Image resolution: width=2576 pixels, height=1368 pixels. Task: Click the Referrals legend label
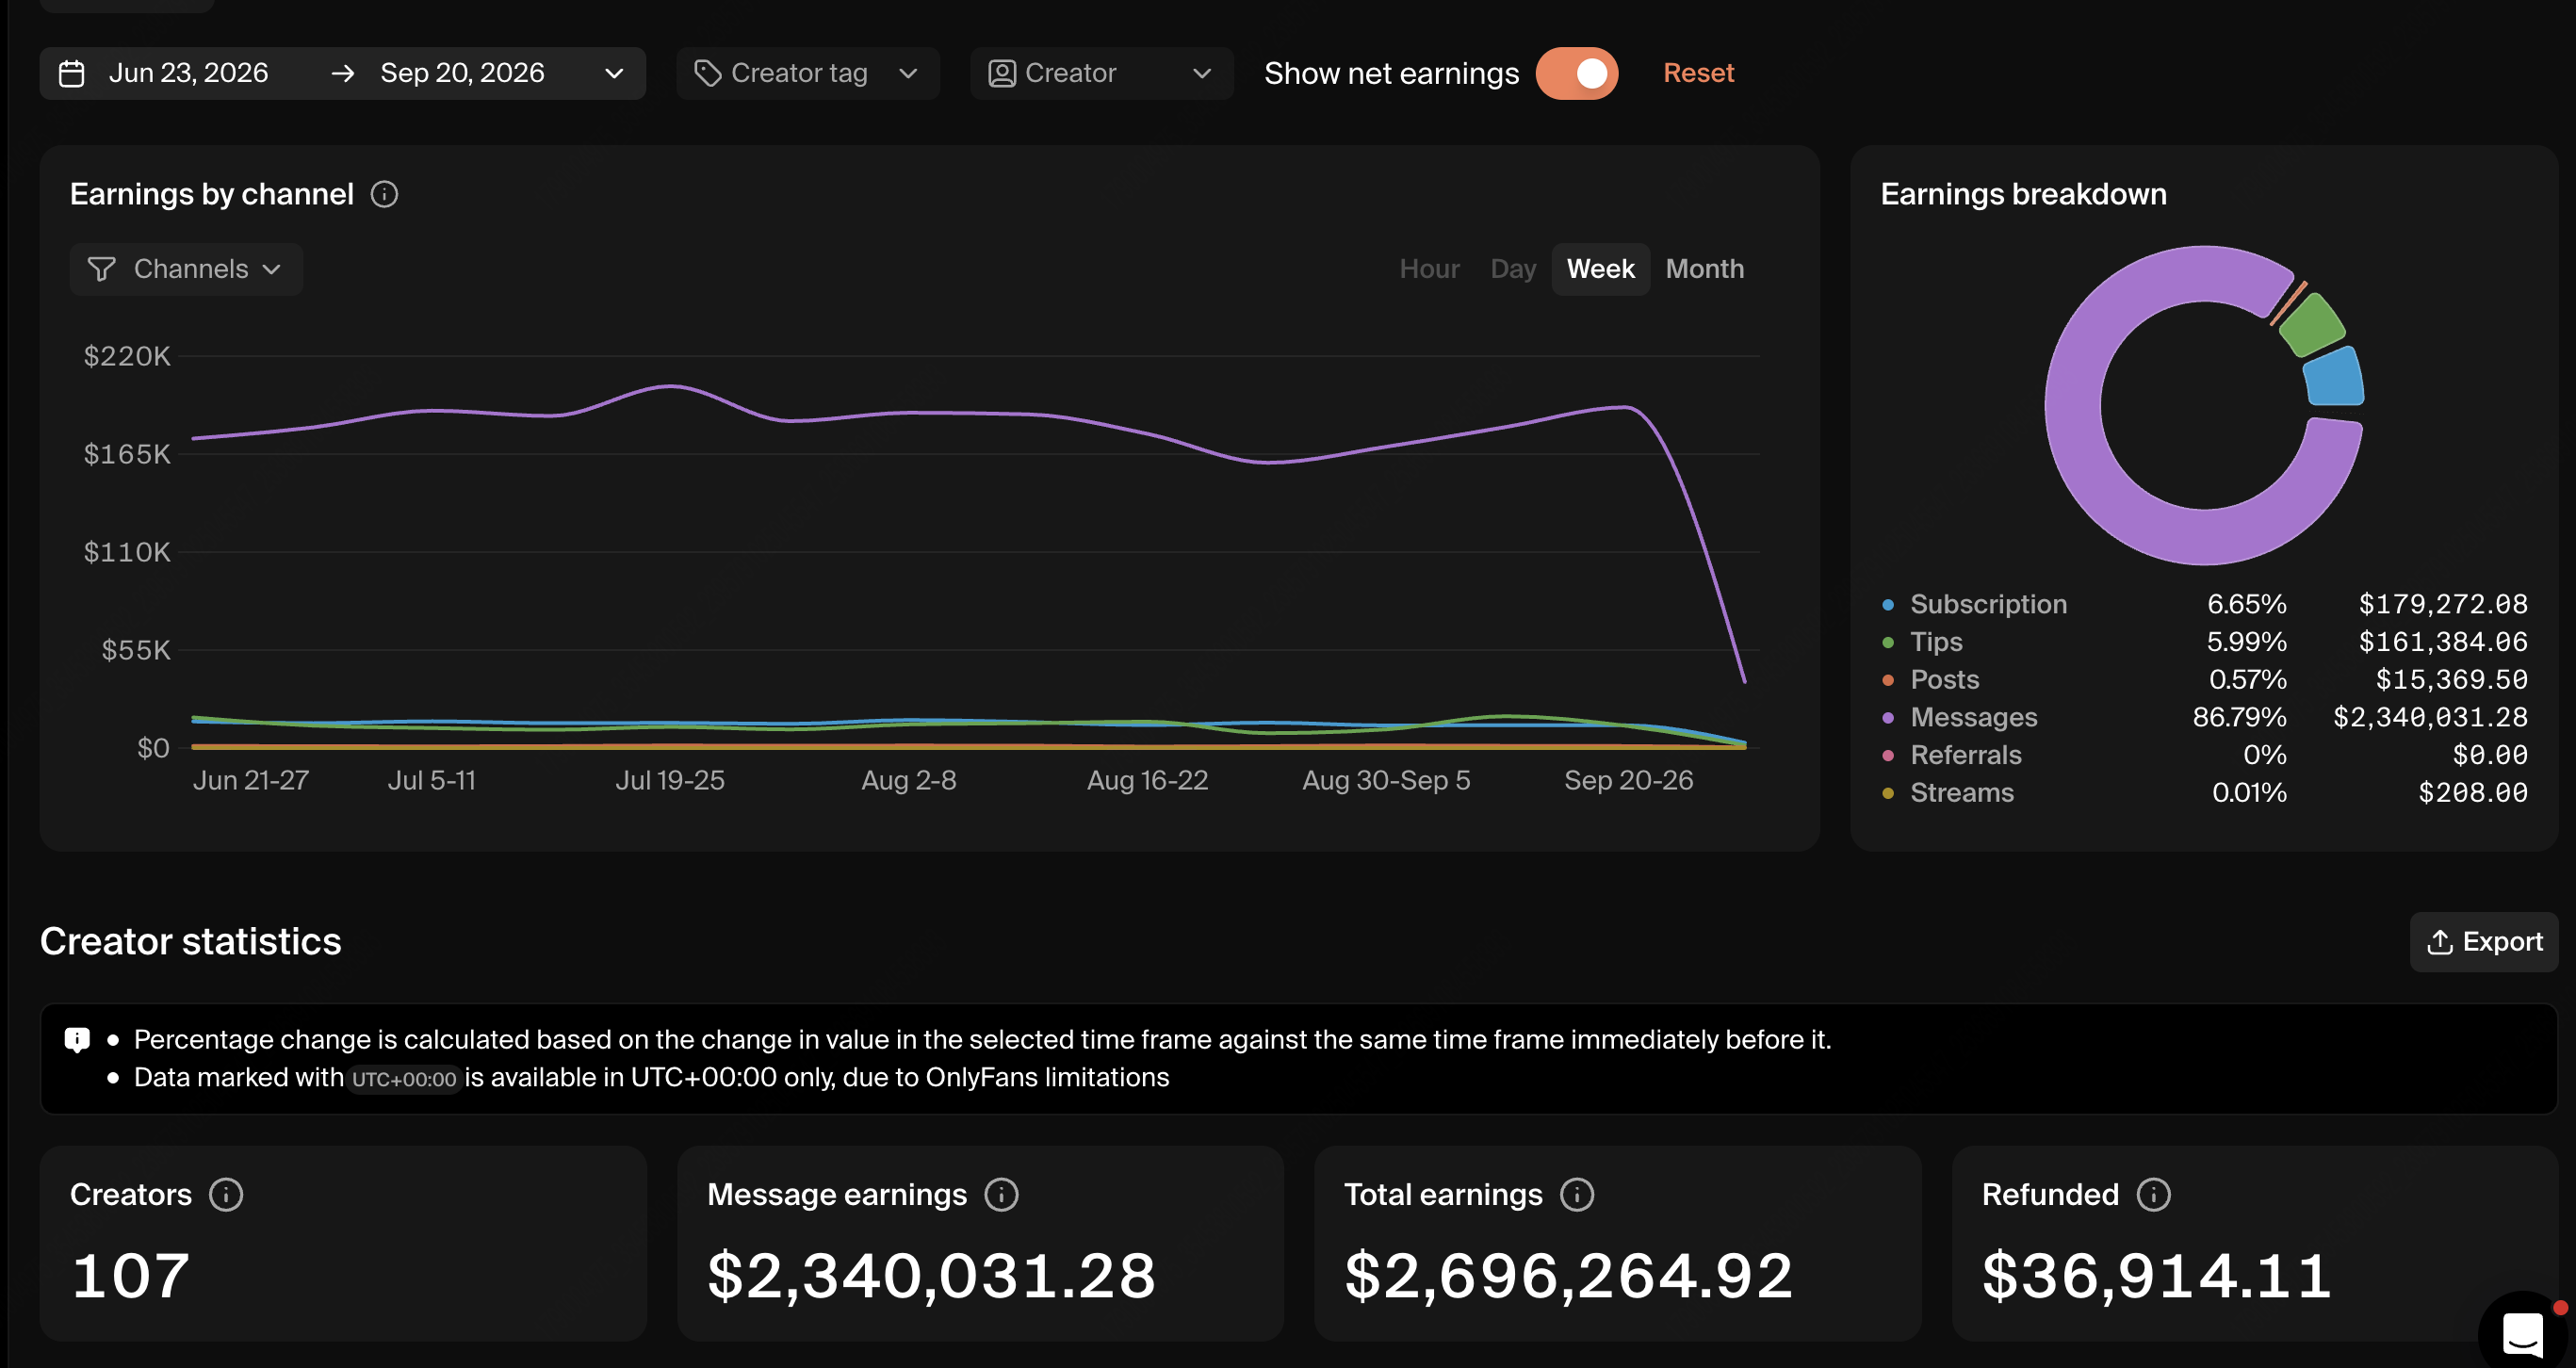(1965, 755)
